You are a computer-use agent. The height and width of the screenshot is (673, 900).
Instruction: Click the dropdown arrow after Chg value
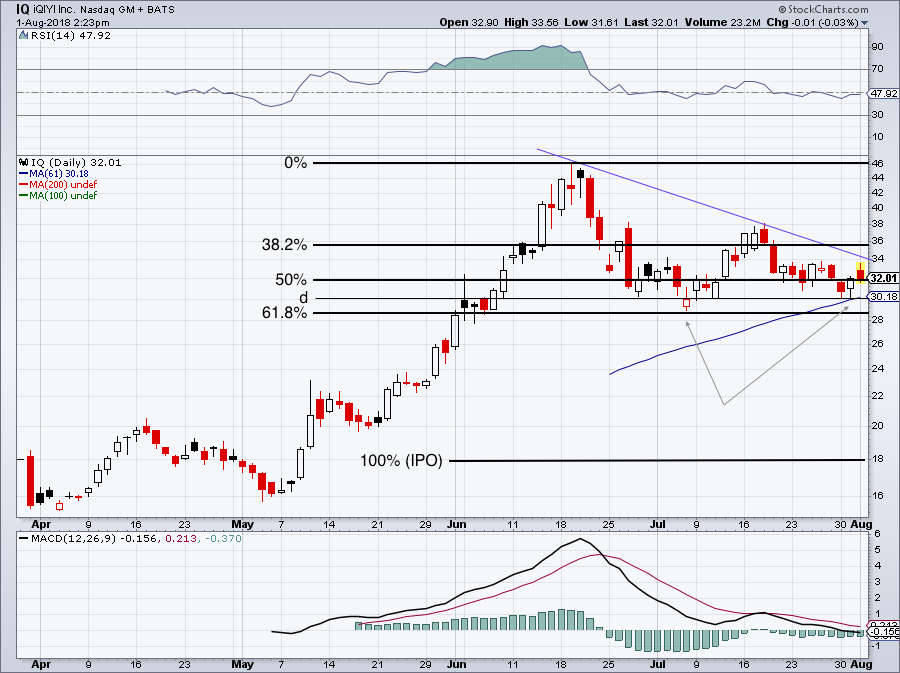[865, 23]
